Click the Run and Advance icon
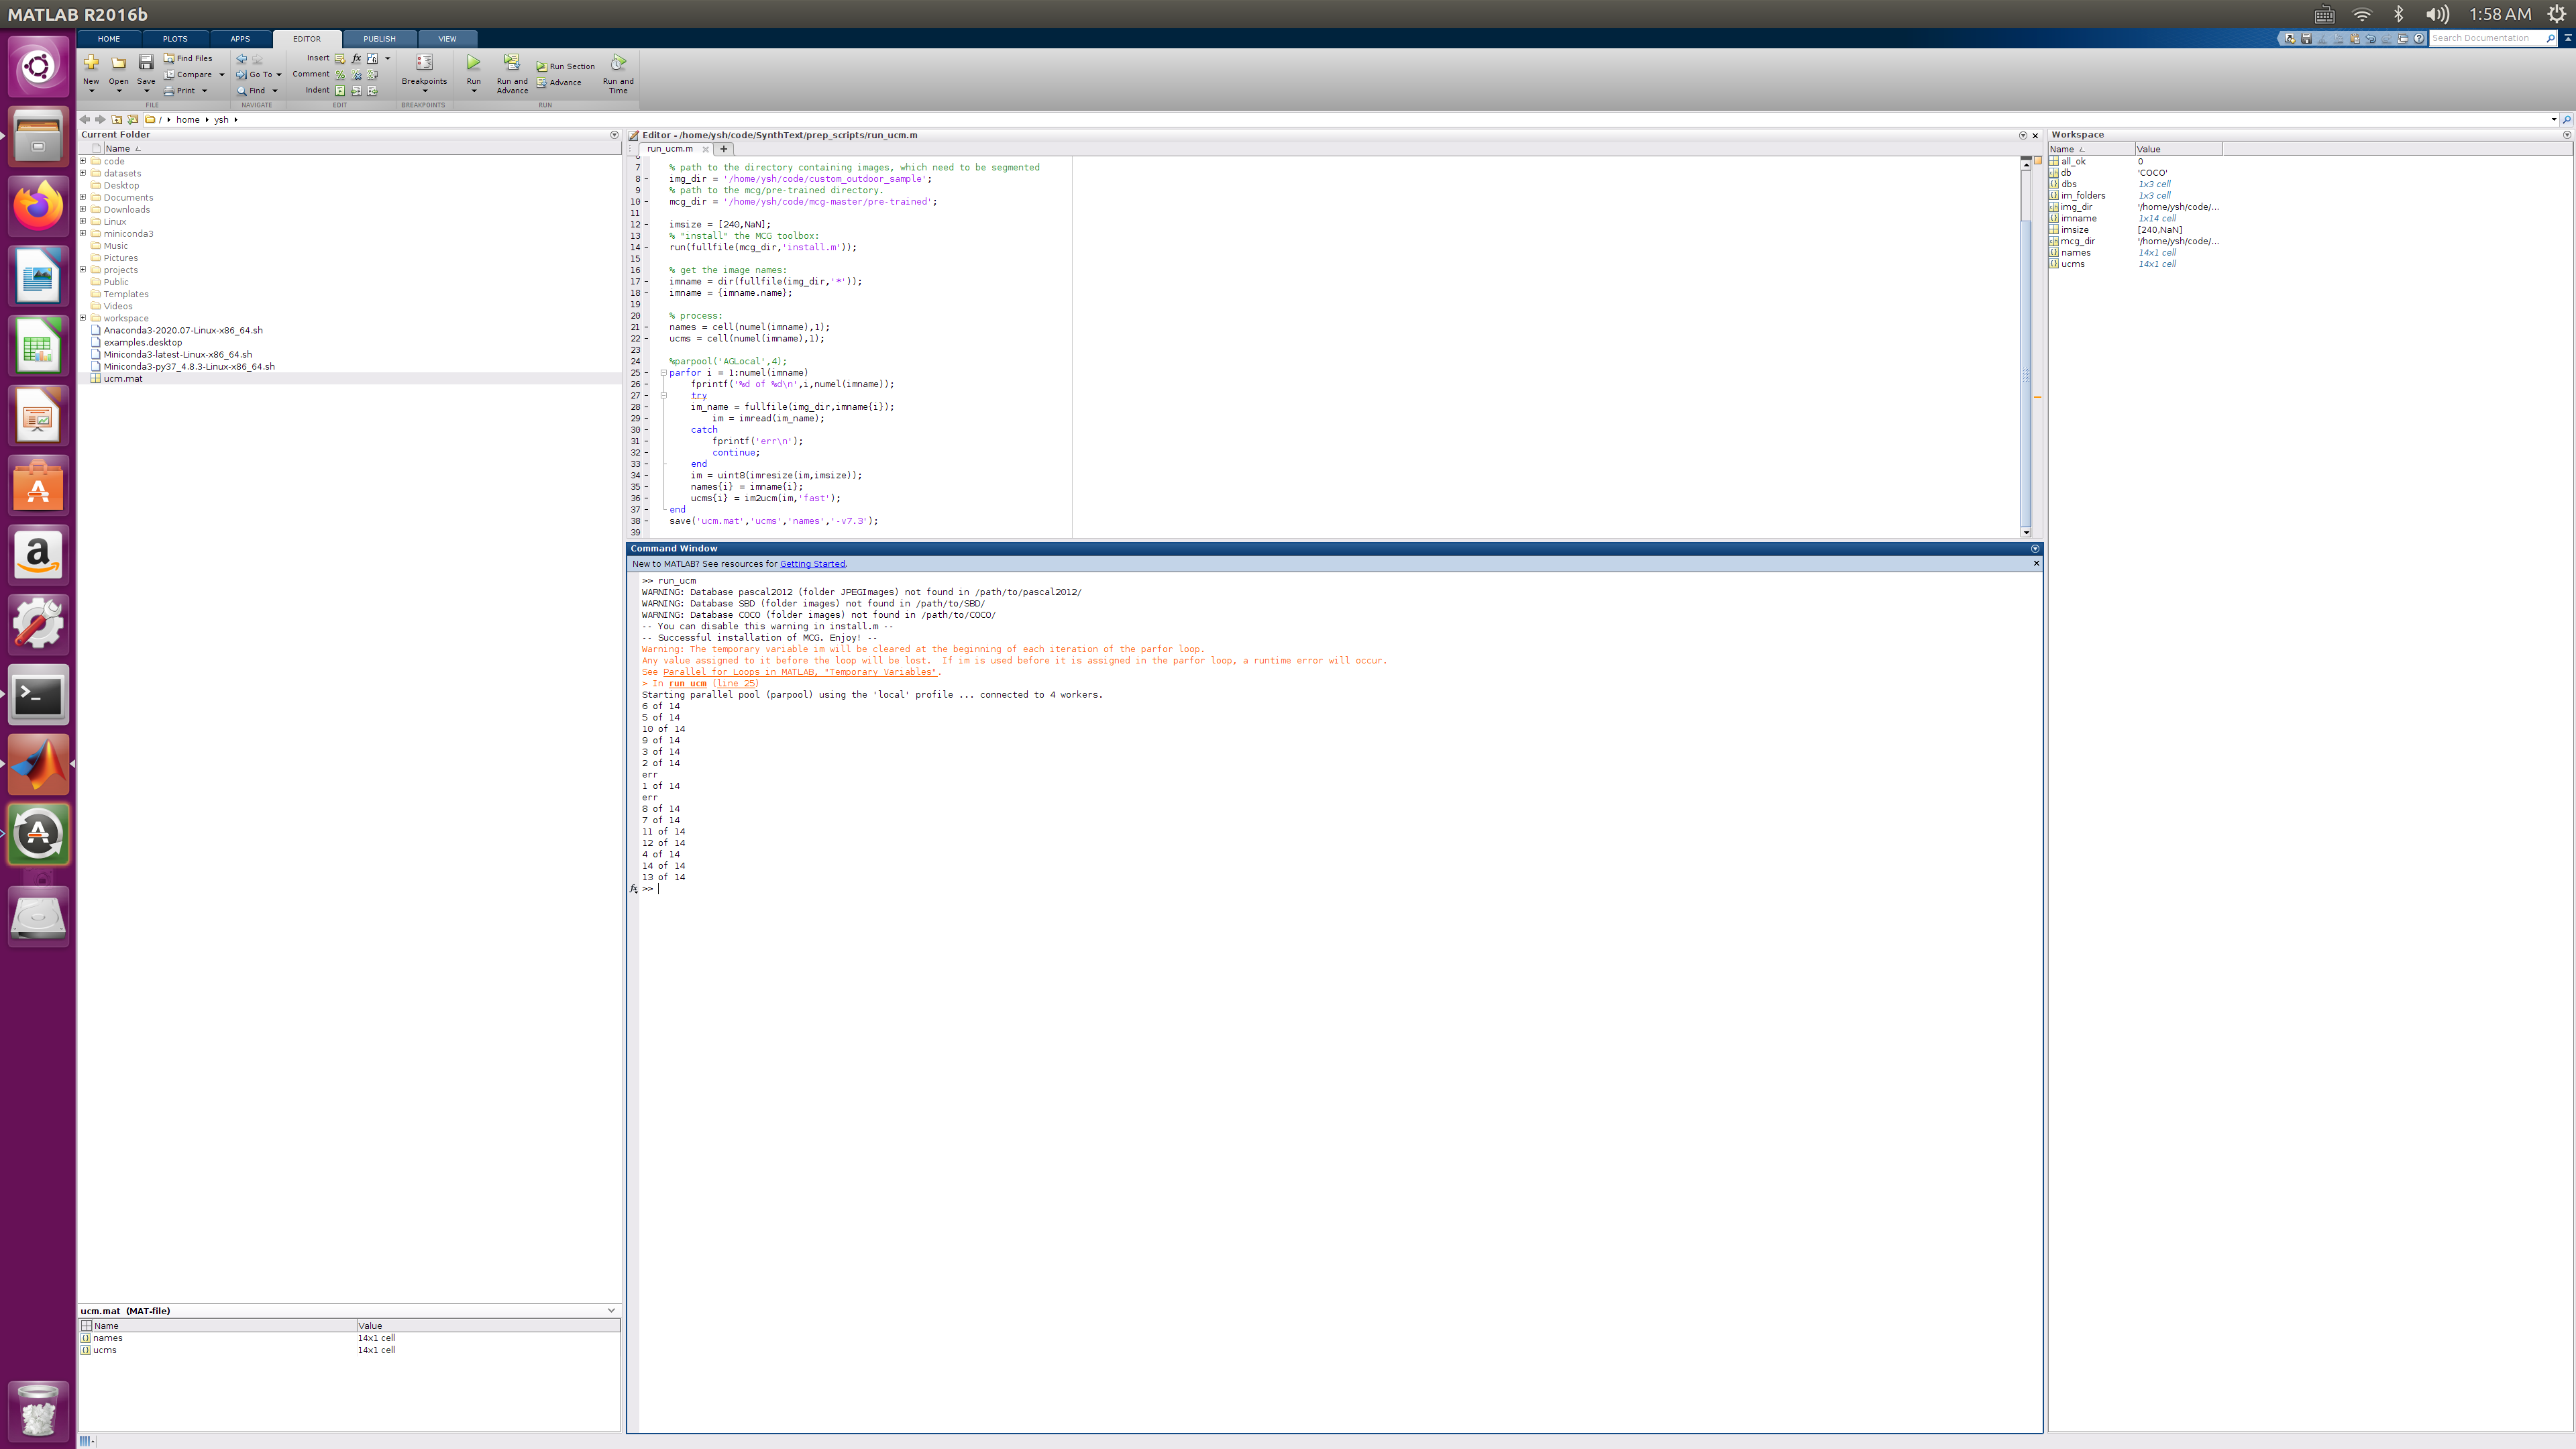 (512, 62)
